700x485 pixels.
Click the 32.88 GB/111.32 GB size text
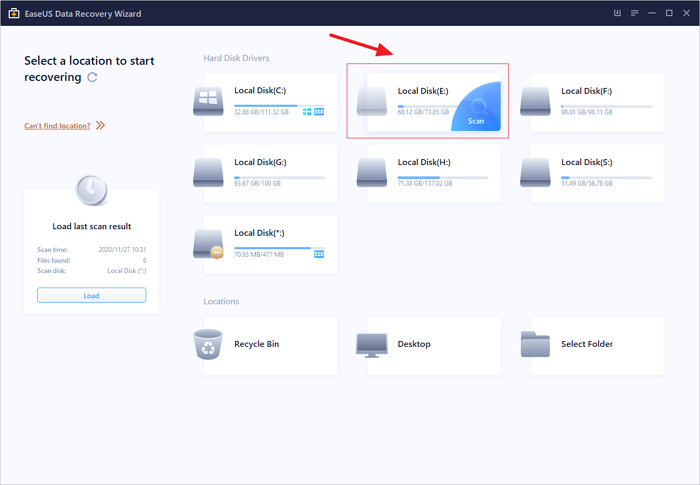[x=262, y=112]
